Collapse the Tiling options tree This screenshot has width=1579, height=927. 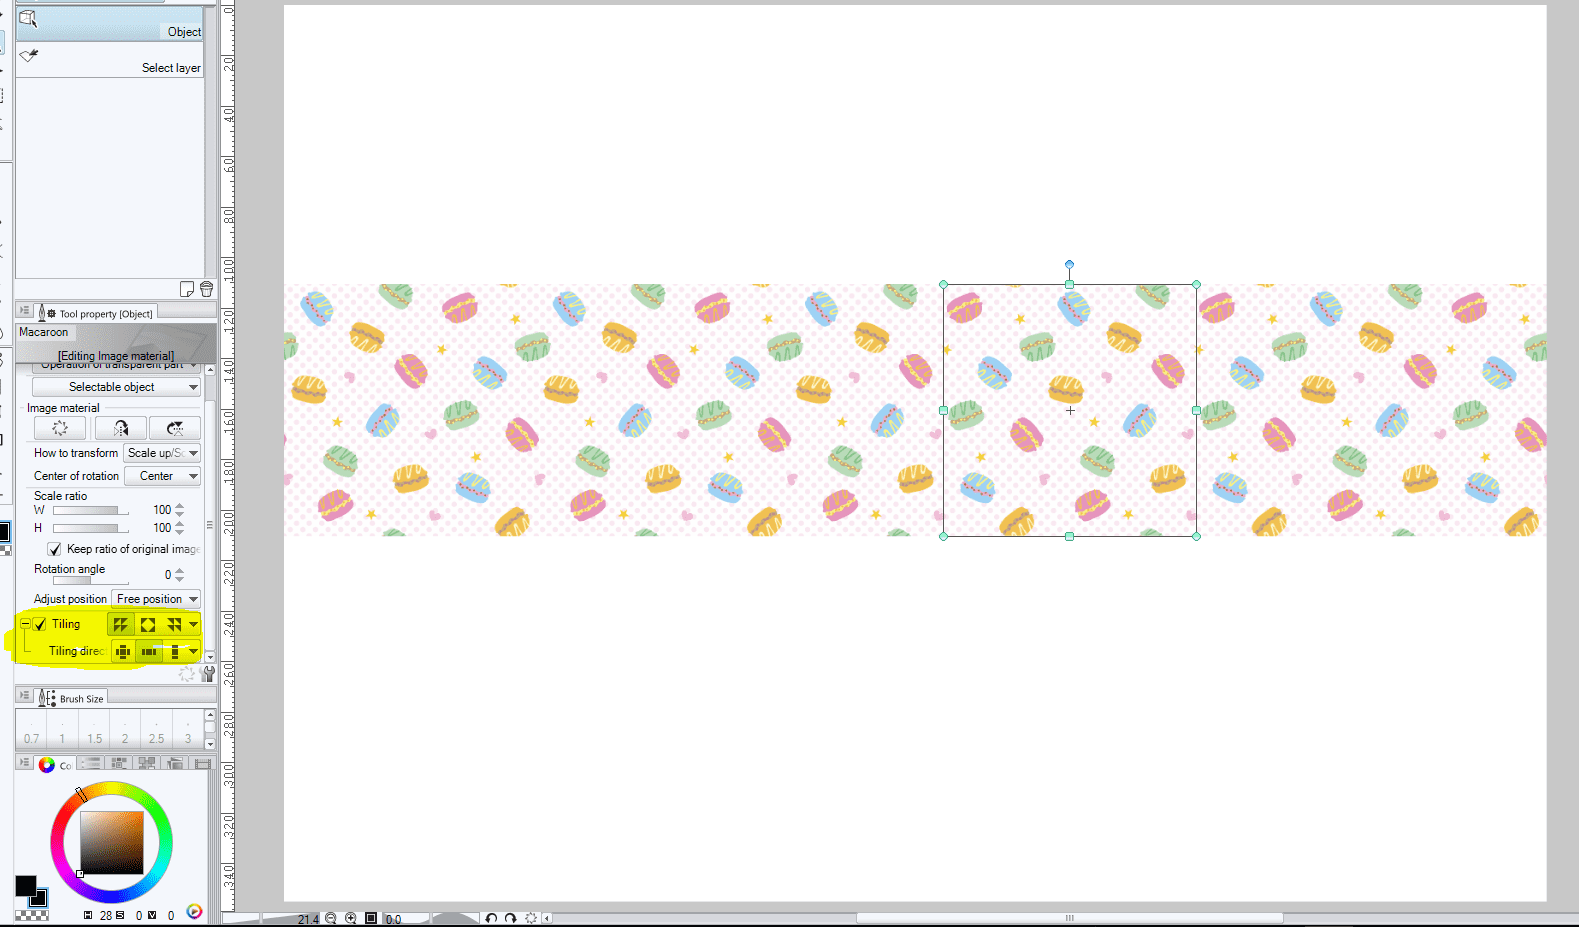coord(25,624)
